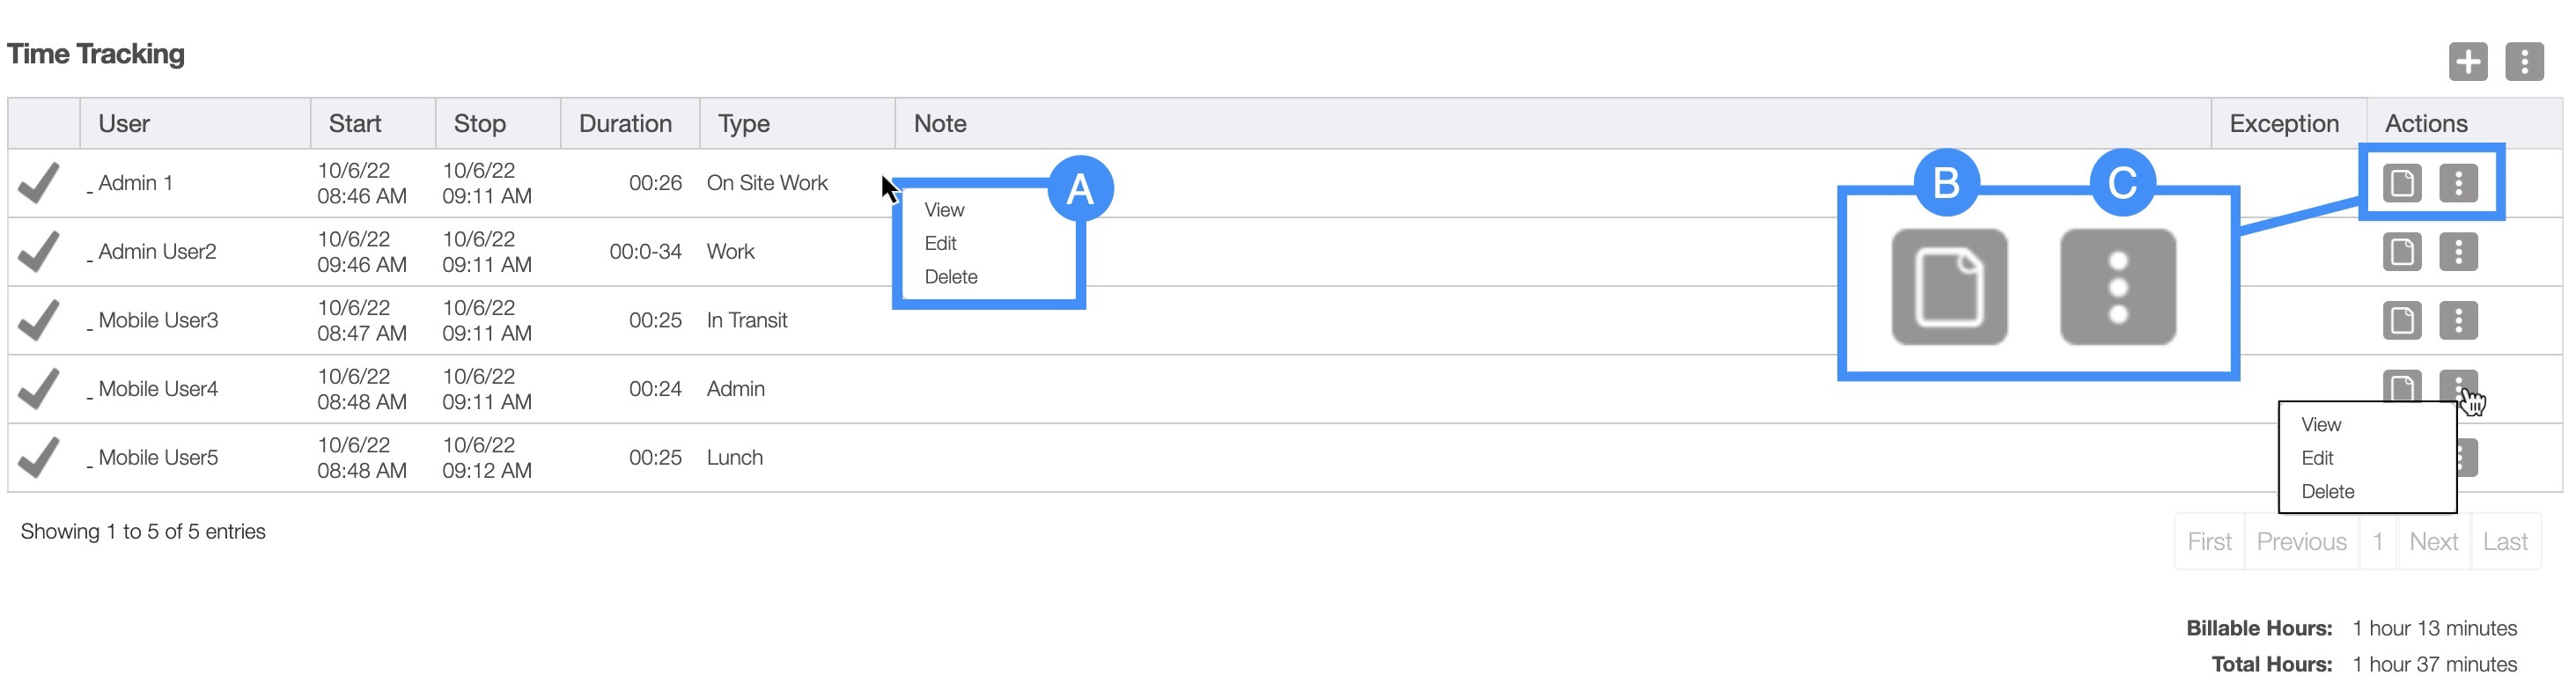Viewport: 2576px width, 690px height.
Task: Select Edit in the Mobile User4 actions menu
Action: [2316, 458]
